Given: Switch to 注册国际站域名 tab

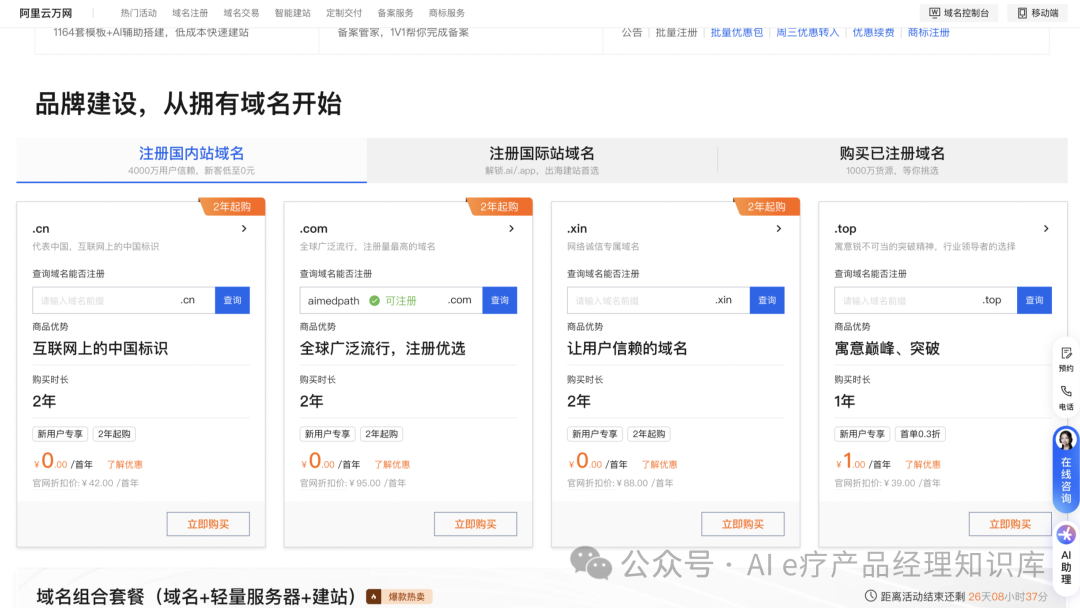Looking at the screenshot, I should pyautogui.click(x=542, y=160).
